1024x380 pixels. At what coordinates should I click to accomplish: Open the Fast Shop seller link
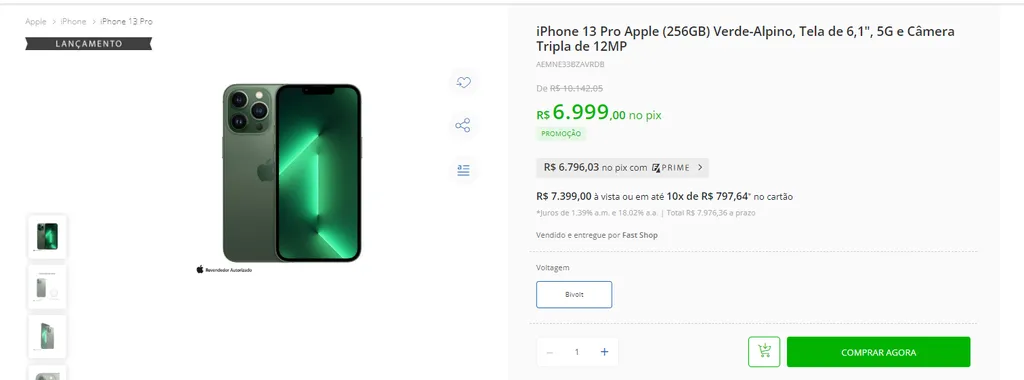point(640,235)
